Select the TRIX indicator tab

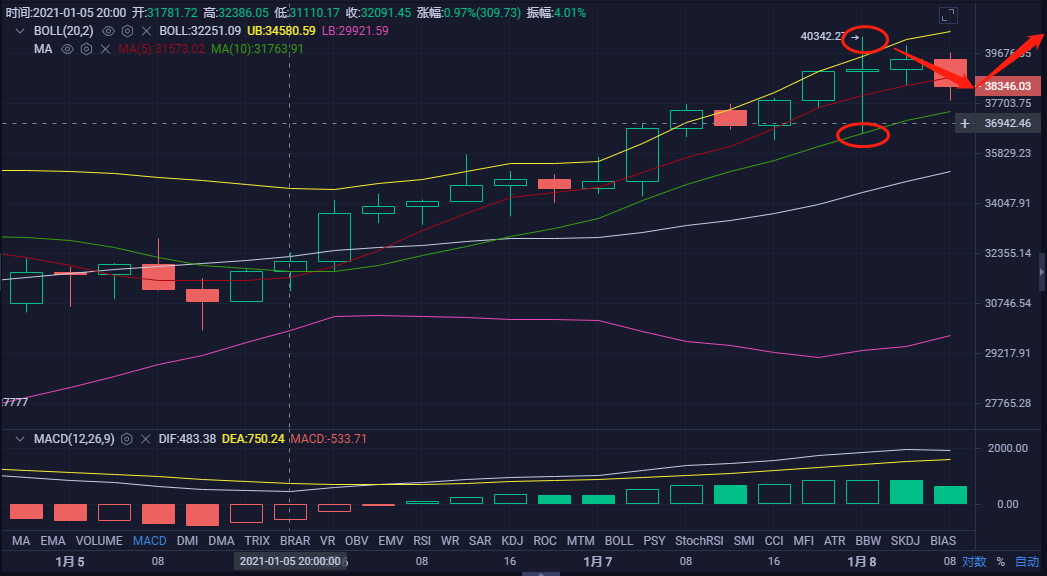[x=257, y=541]
